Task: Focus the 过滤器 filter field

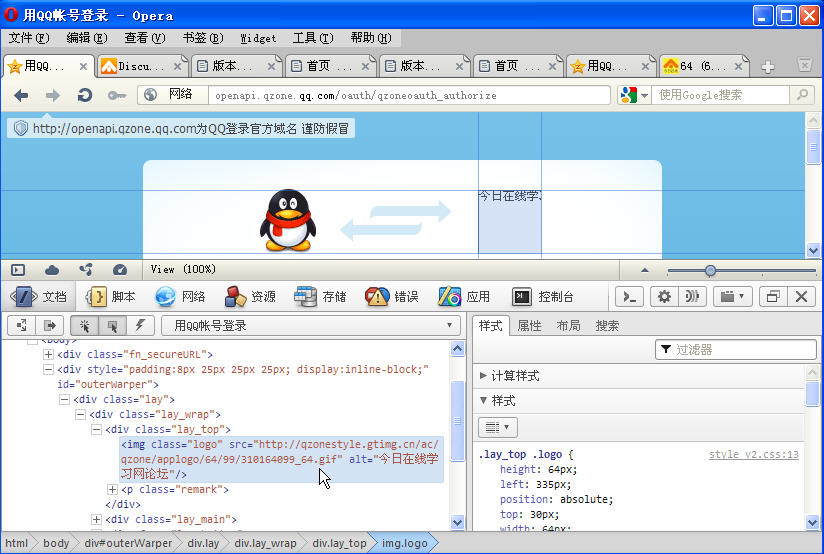Action: point(736,350)
